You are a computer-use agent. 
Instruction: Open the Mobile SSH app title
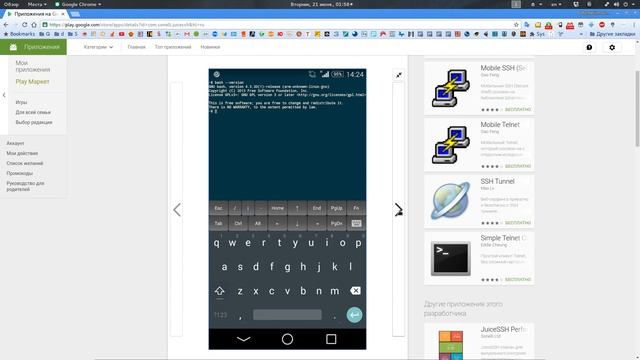[503, 68]
